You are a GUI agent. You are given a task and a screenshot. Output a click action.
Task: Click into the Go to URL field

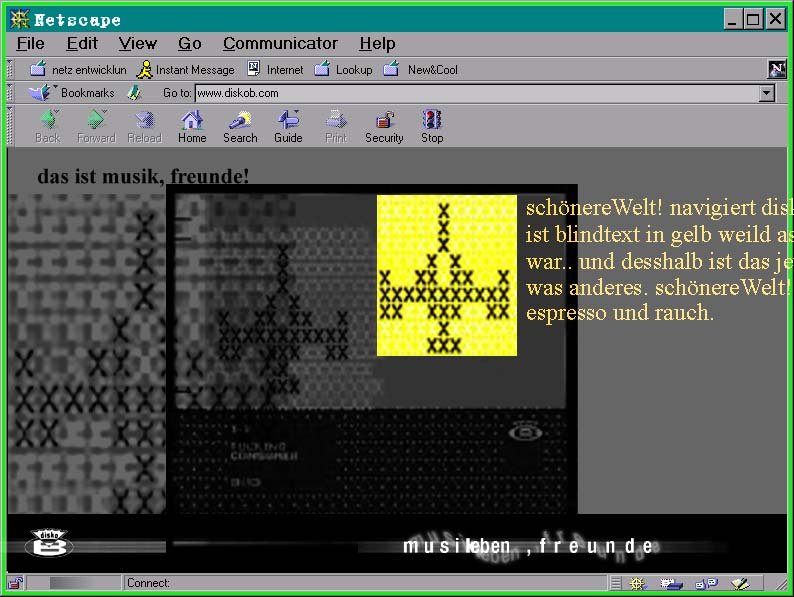[x=475, y=93]
